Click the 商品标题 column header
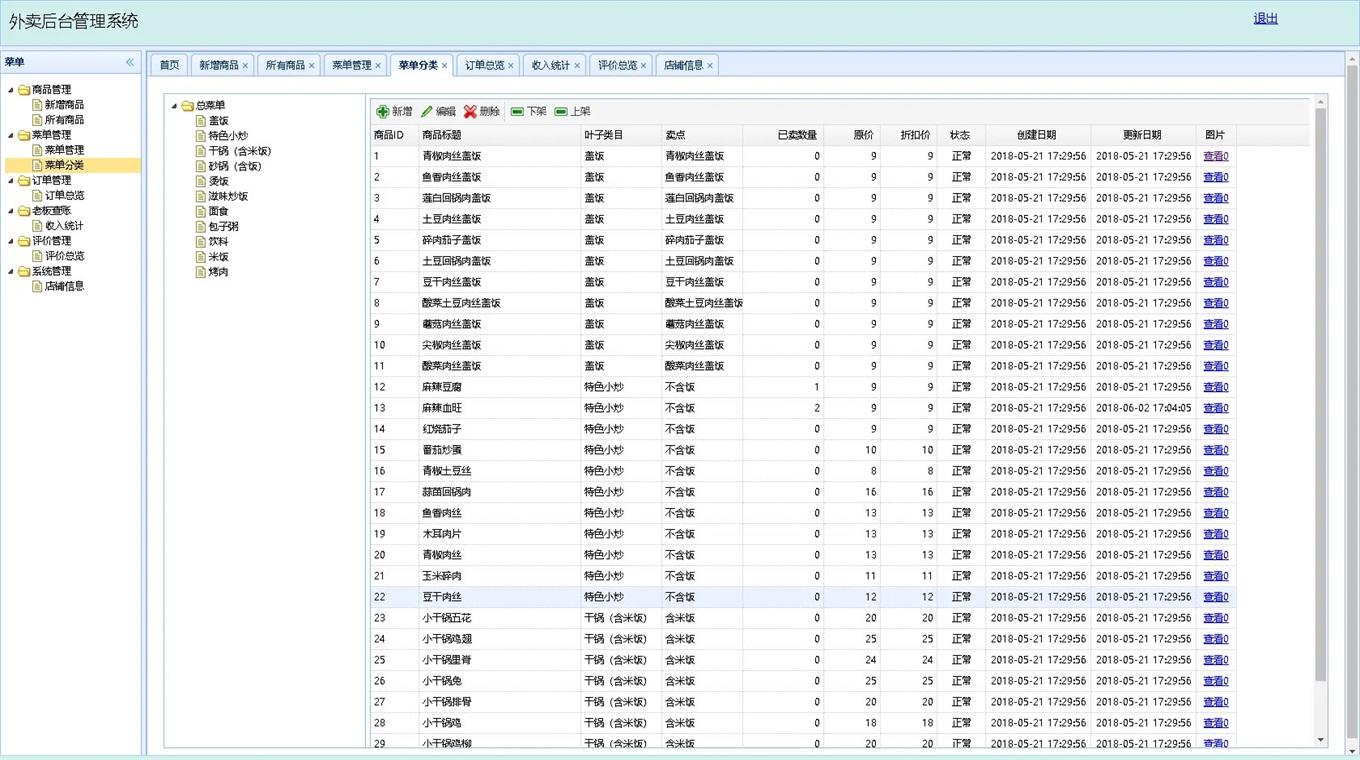Image resolution: width=1360 pixels, height=760 pixels. pos(500,135)
